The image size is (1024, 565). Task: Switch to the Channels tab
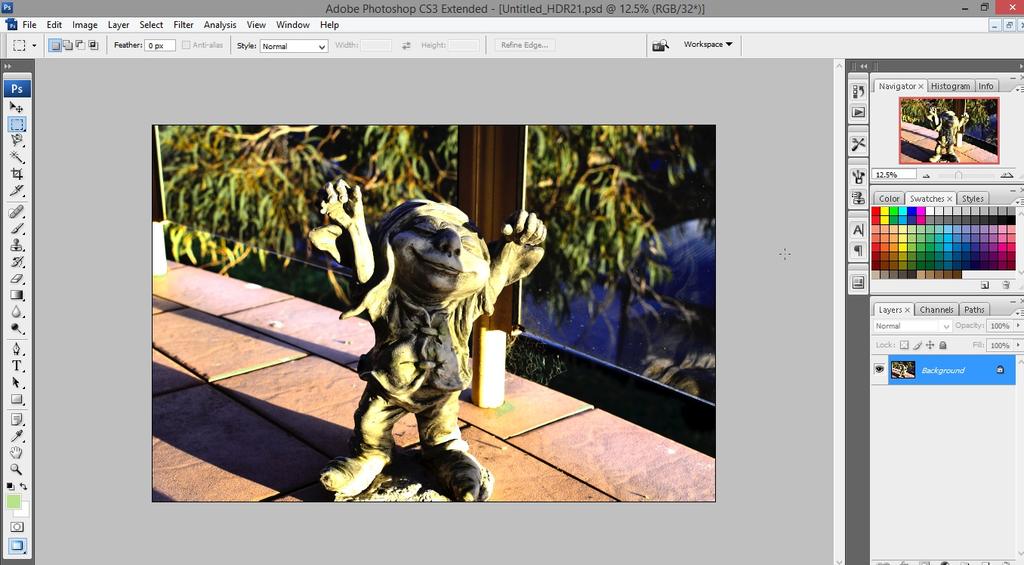[936, 310]
